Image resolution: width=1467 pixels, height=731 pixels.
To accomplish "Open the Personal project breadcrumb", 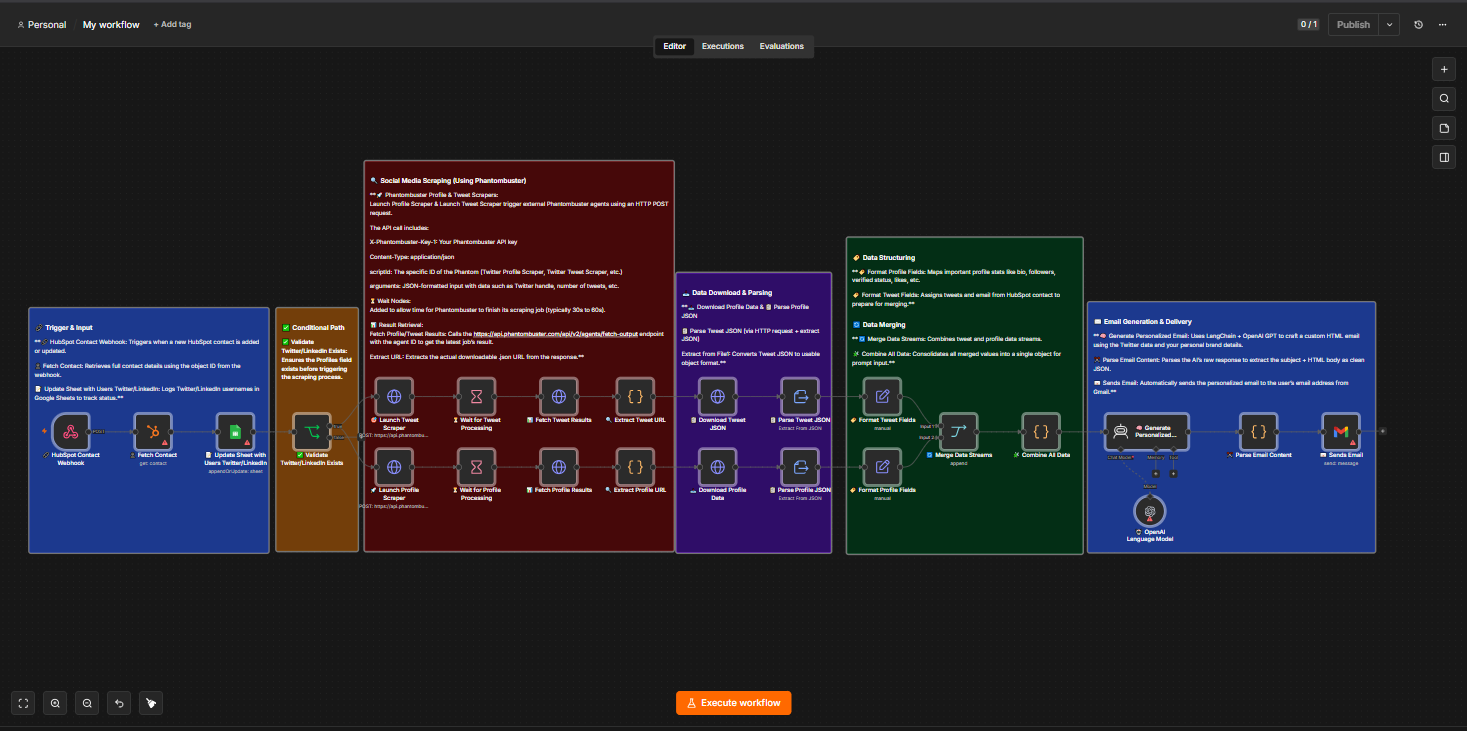I will point(41,24).
